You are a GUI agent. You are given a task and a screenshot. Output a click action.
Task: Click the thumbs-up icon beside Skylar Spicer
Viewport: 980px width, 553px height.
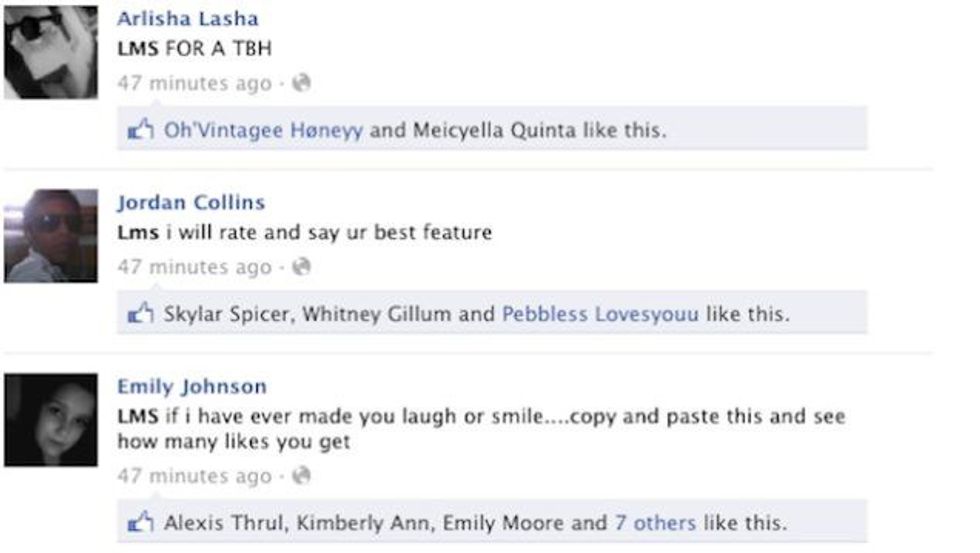[141, 314]
